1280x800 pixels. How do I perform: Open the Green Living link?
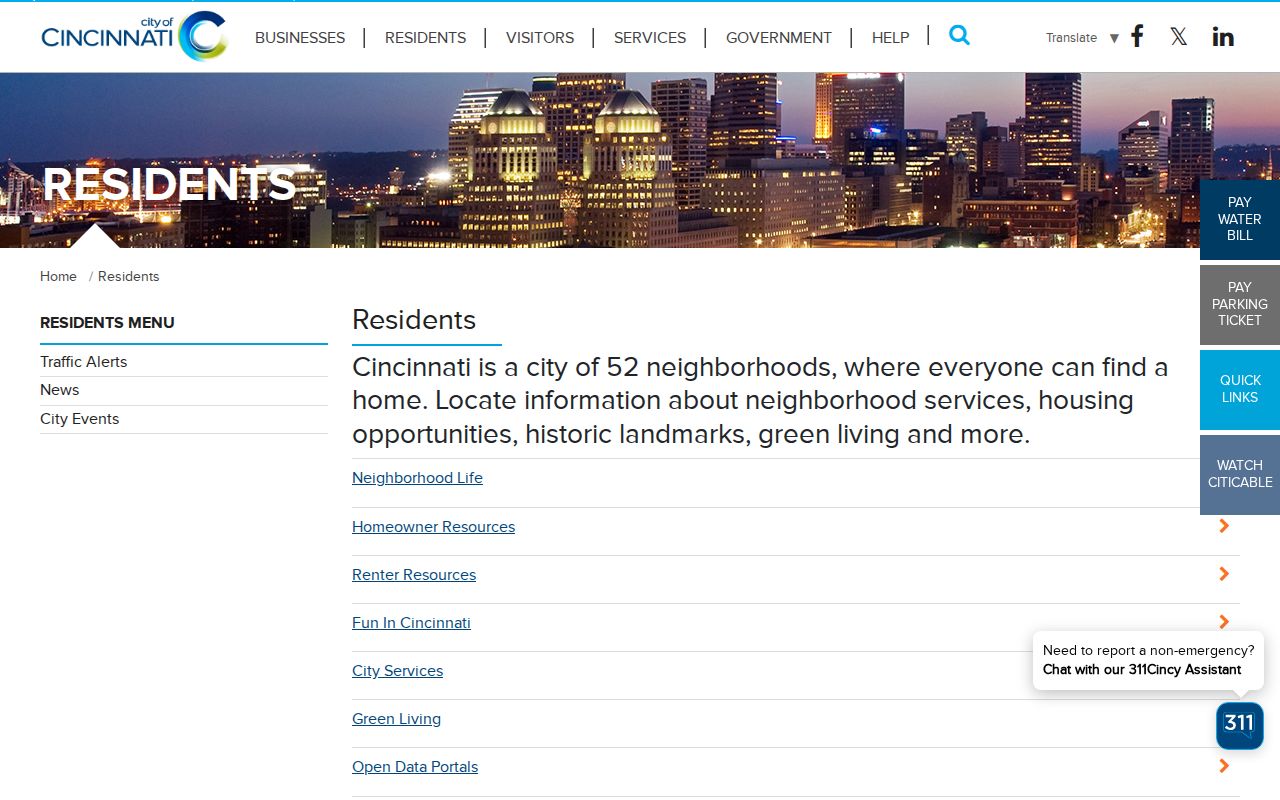(396, 719)
